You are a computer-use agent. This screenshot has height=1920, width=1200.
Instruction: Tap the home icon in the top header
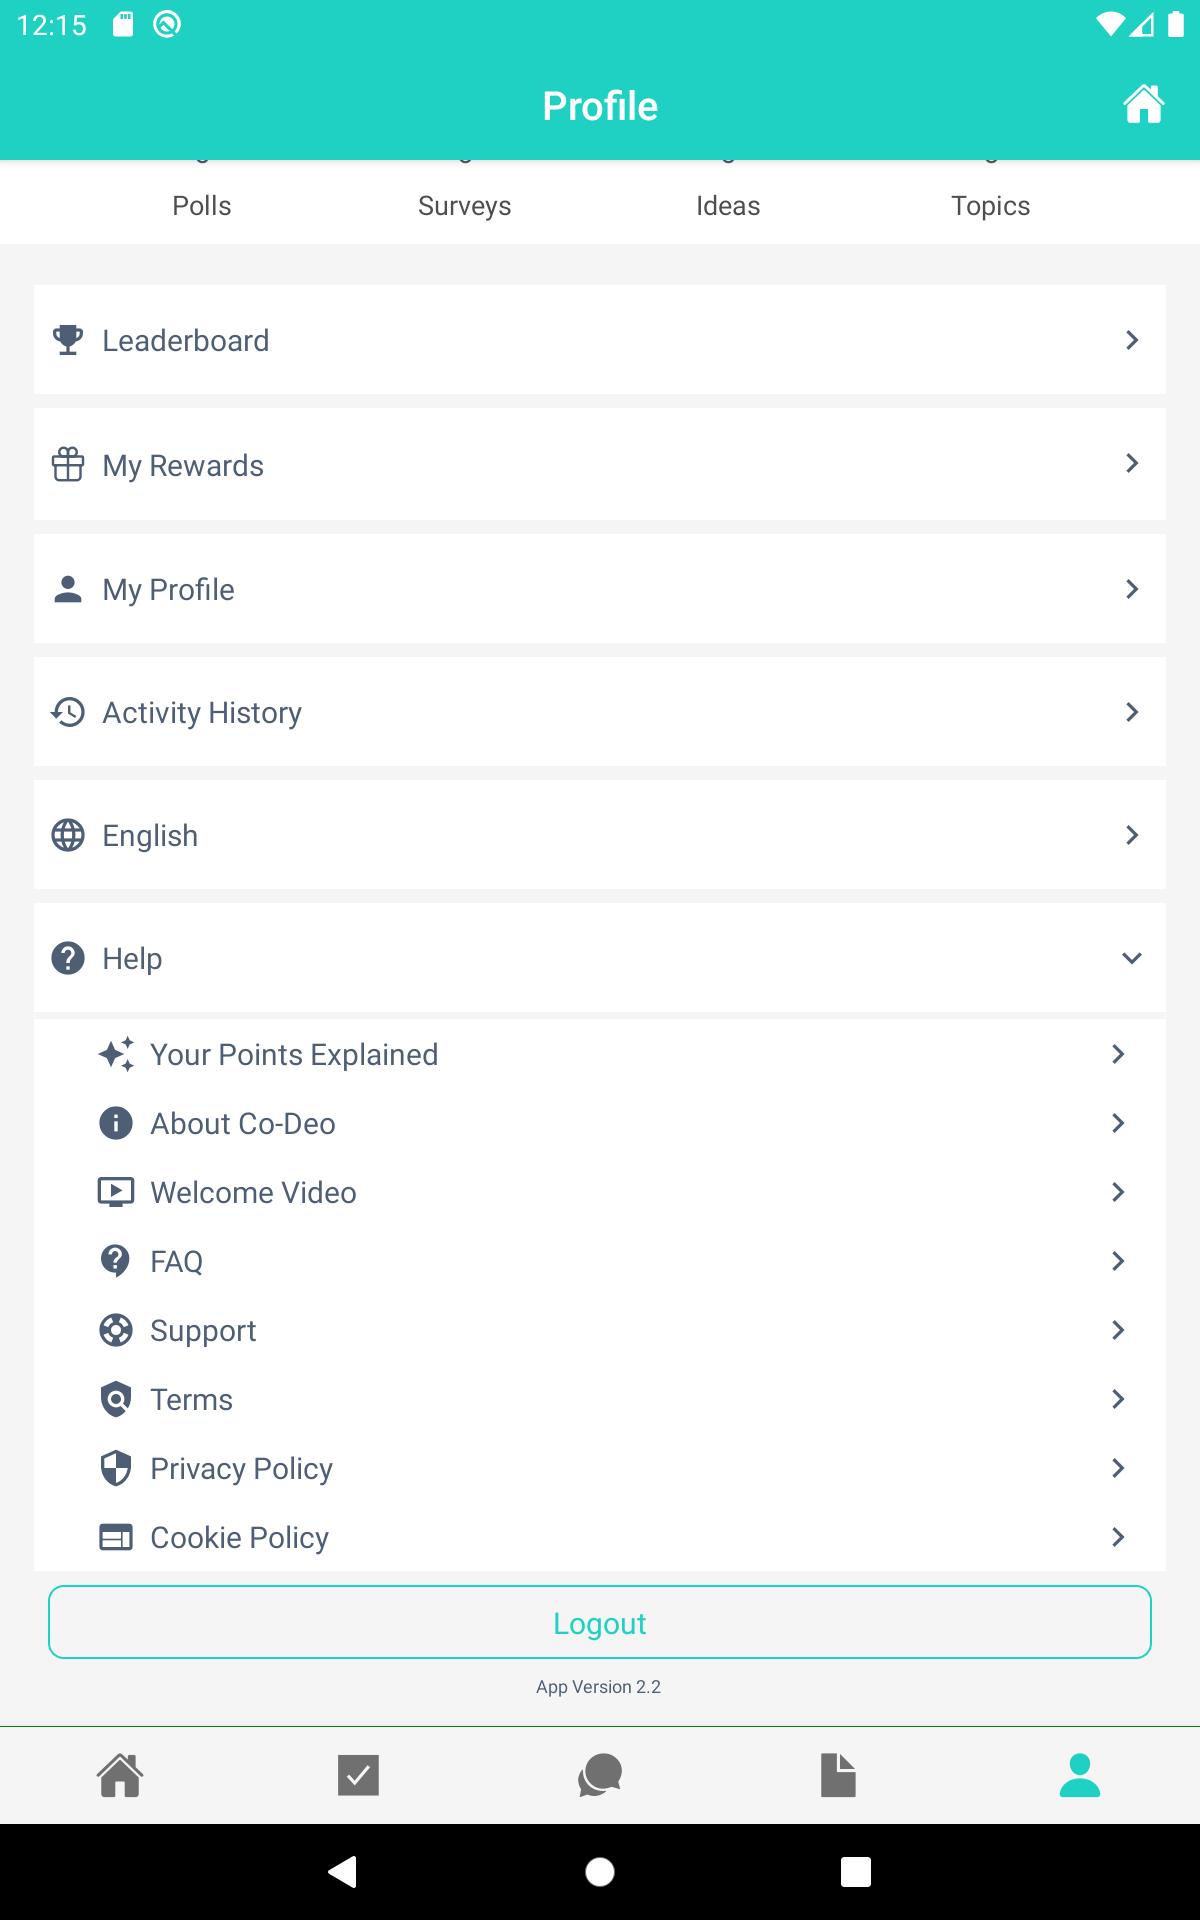pyautogui.click(x=1143, y=105)
